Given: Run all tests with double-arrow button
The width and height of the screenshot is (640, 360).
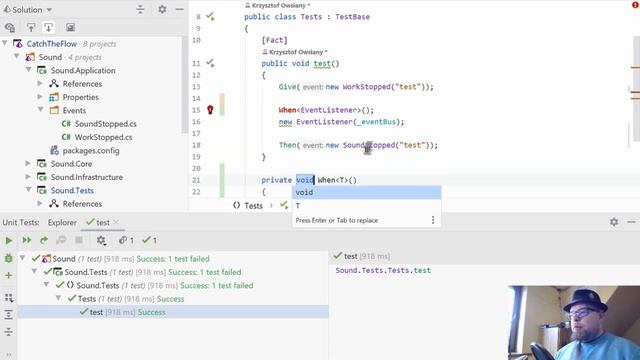Looking at the screenshot, I should 27,240.
